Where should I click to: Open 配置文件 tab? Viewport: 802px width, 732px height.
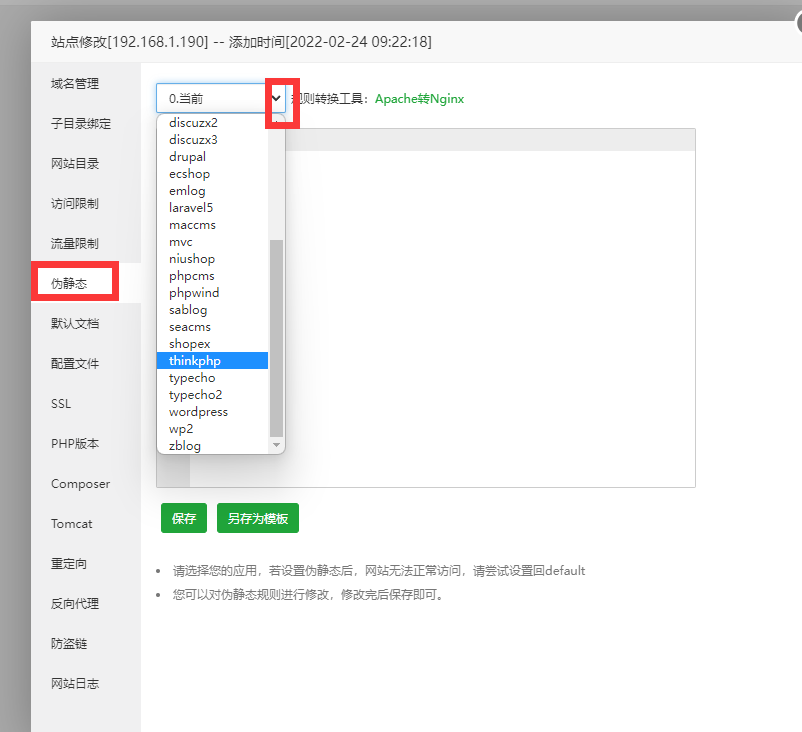[x=75, y=364]
